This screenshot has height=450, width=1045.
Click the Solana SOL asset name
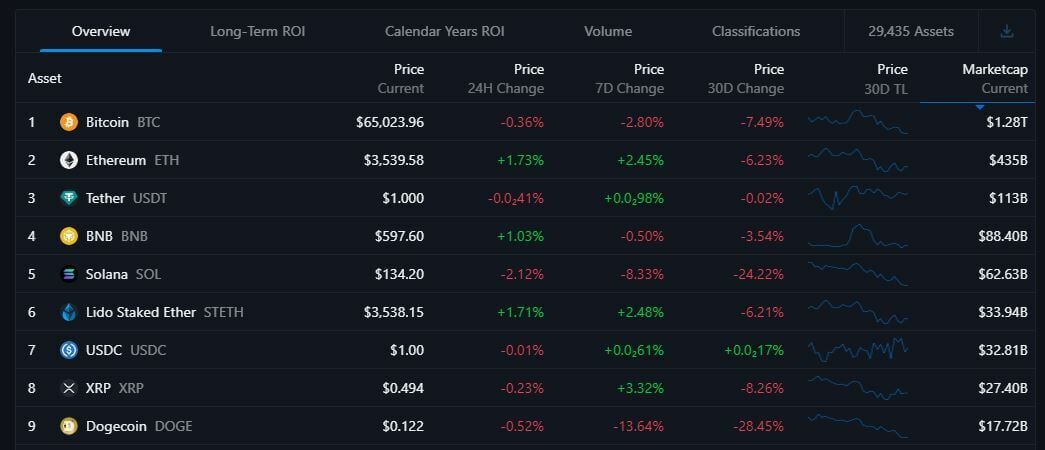pyautogui.click(x=107, y=274)
